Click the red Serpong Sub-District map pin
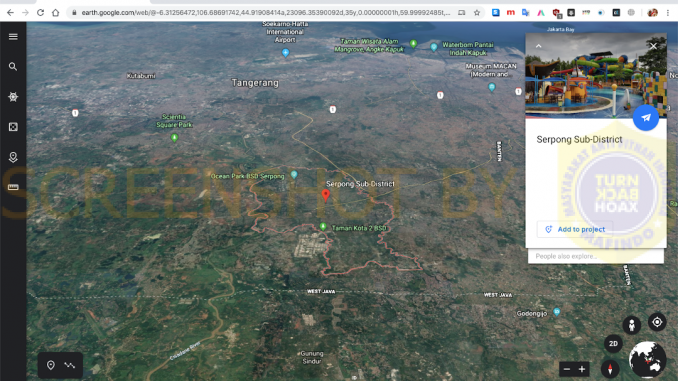 [x=326, y=195]
